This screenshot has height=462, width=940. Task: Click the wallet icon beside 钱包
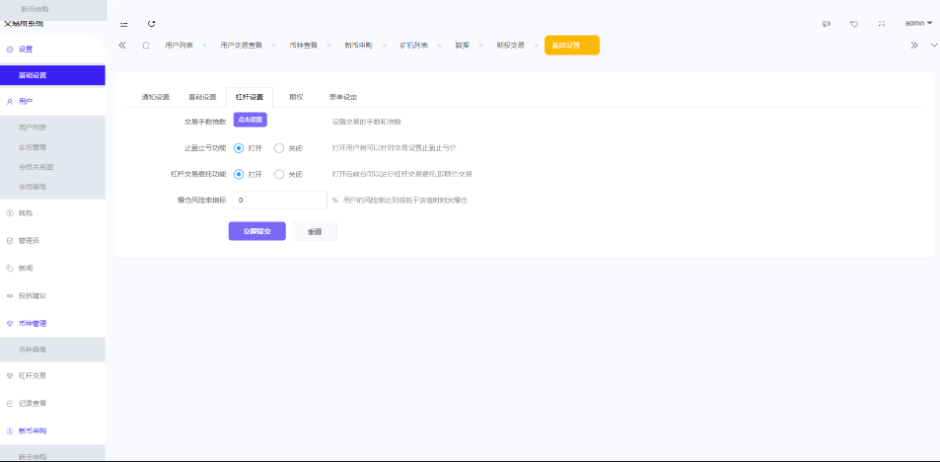10,213
